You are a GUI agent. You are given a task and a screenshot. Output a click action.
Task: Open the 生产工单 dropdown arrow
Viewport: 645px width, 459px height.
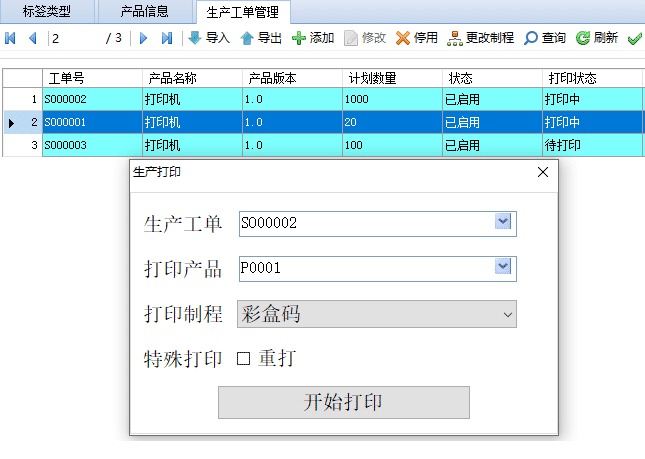coord(503,221)
